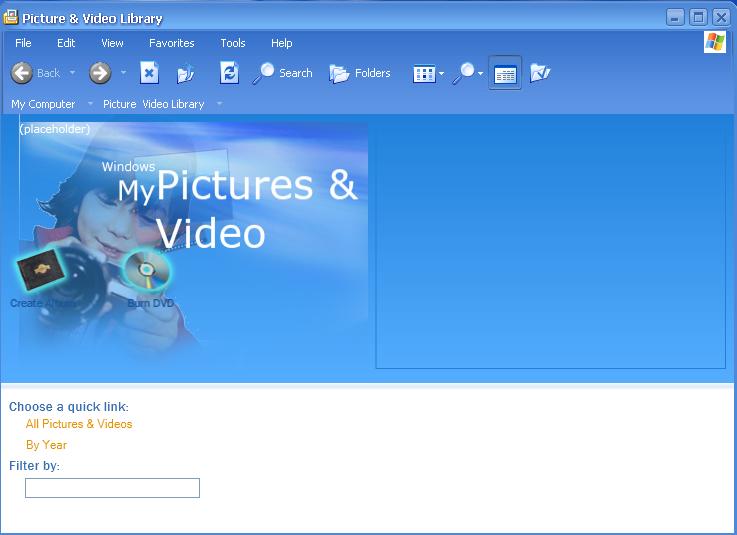Open the All Pictures & Videos link

tap(79, 424)
